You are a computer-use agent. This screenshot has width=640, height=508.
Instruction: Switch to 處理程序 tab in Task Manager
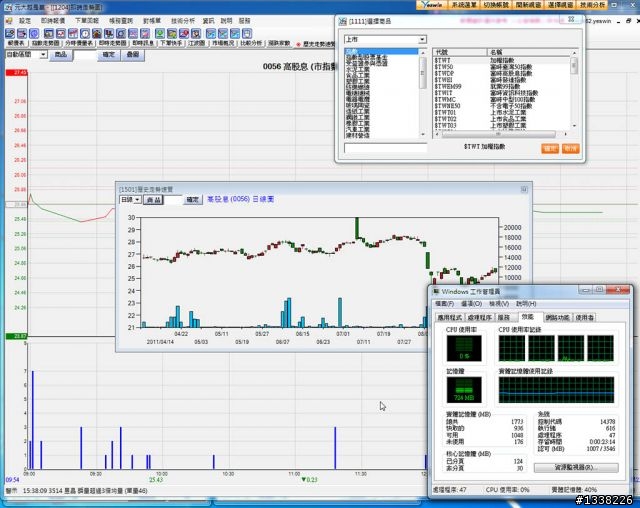pyautogui.click(x=479, y=317)
